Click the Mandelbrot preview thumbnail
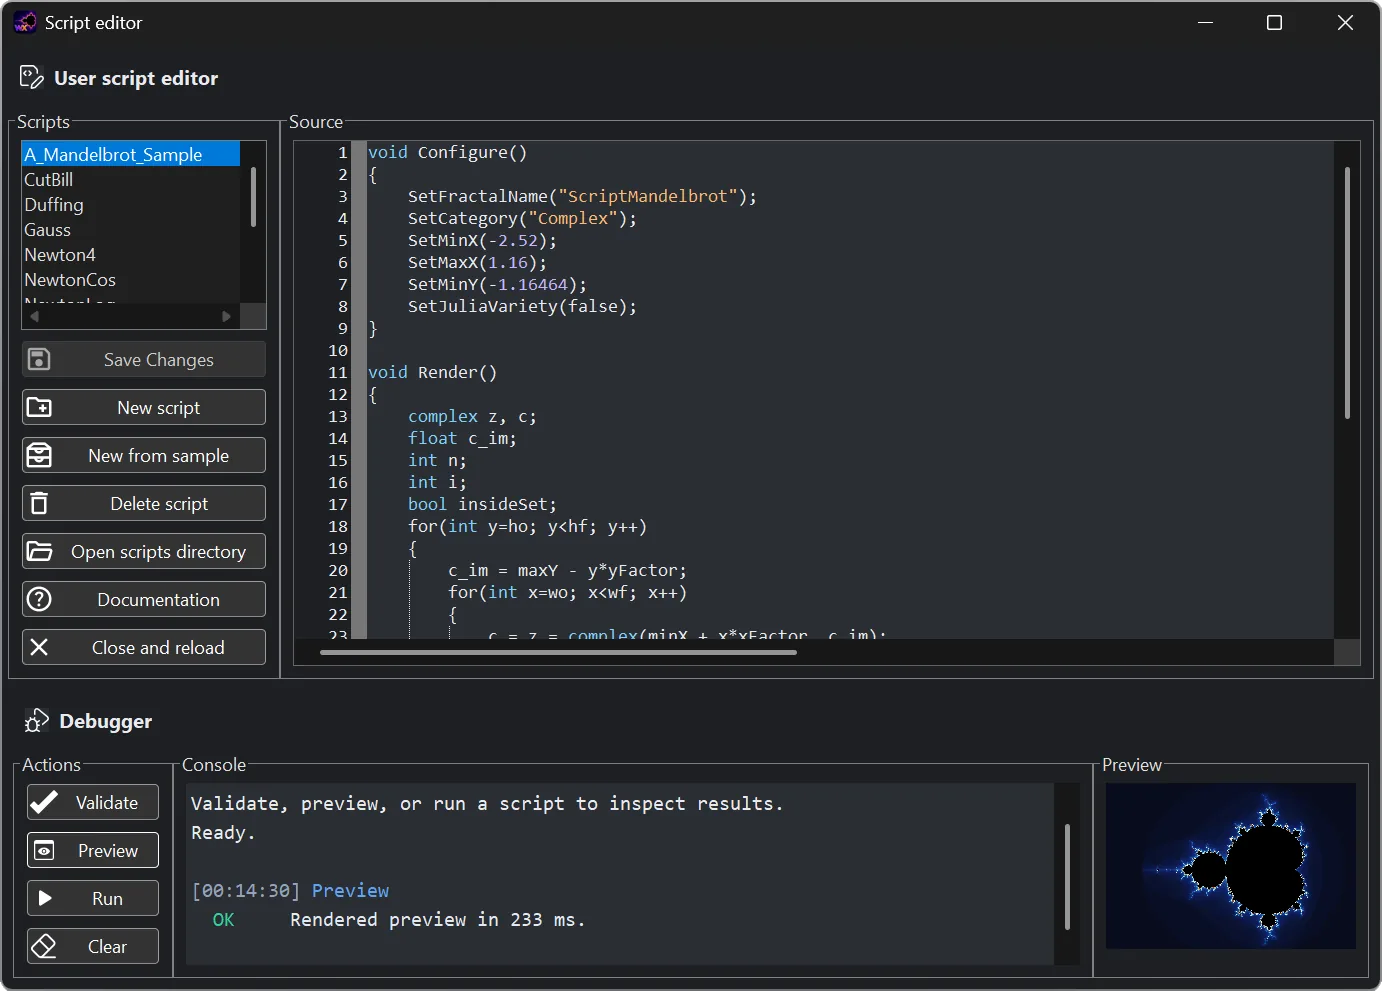 tap(1231, 866)
